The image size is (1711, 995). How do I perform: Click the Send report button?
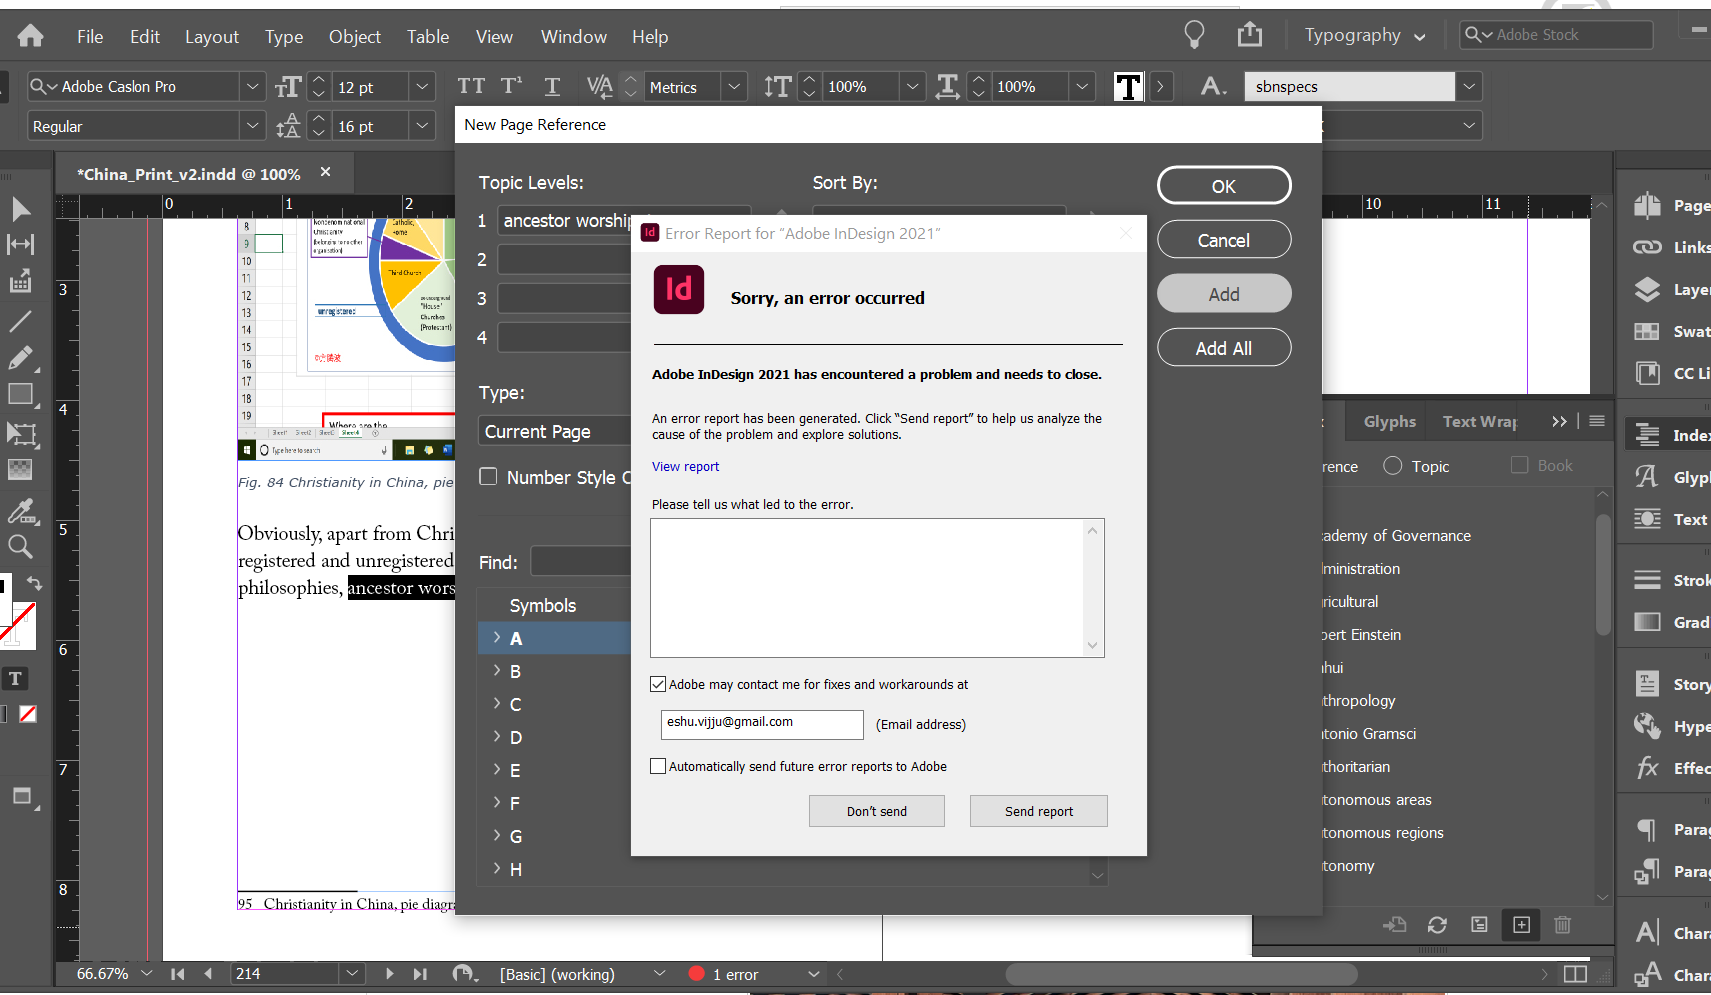coord(1038,810)
